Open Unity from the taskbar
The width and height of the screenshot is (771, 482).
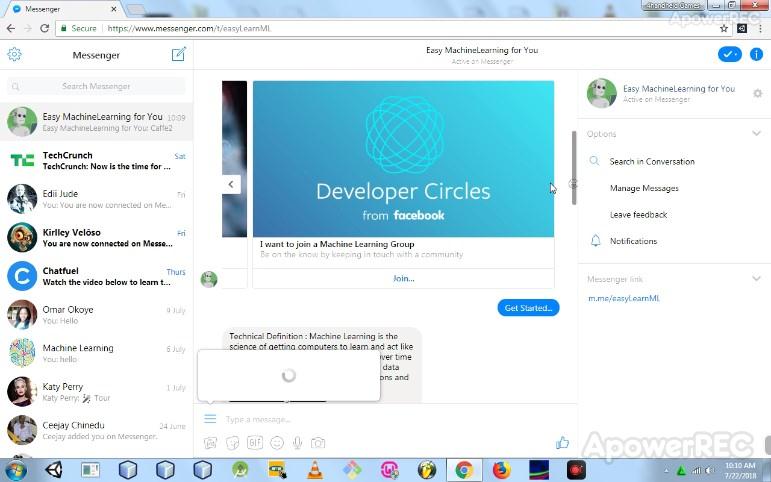coord(54,471)
